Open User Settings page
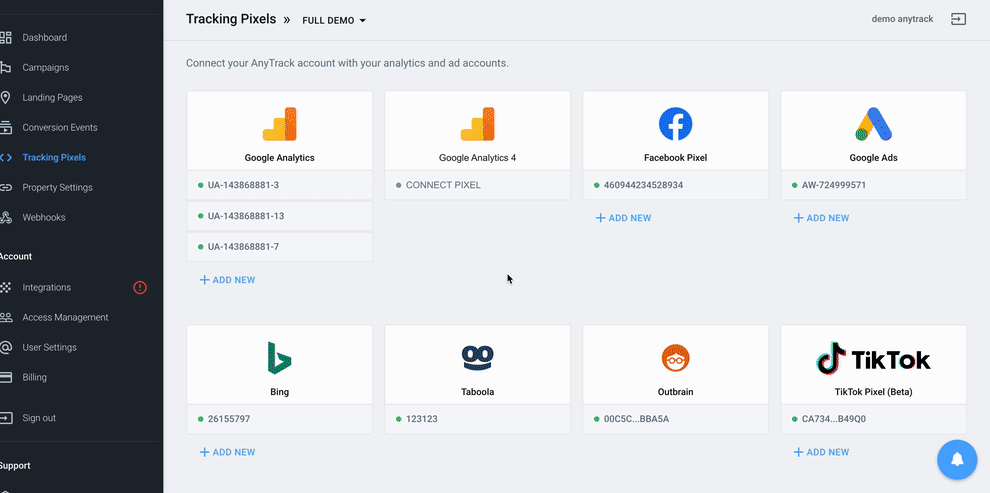Viewport: 990px width, 493px height. (x=50, y=347)
